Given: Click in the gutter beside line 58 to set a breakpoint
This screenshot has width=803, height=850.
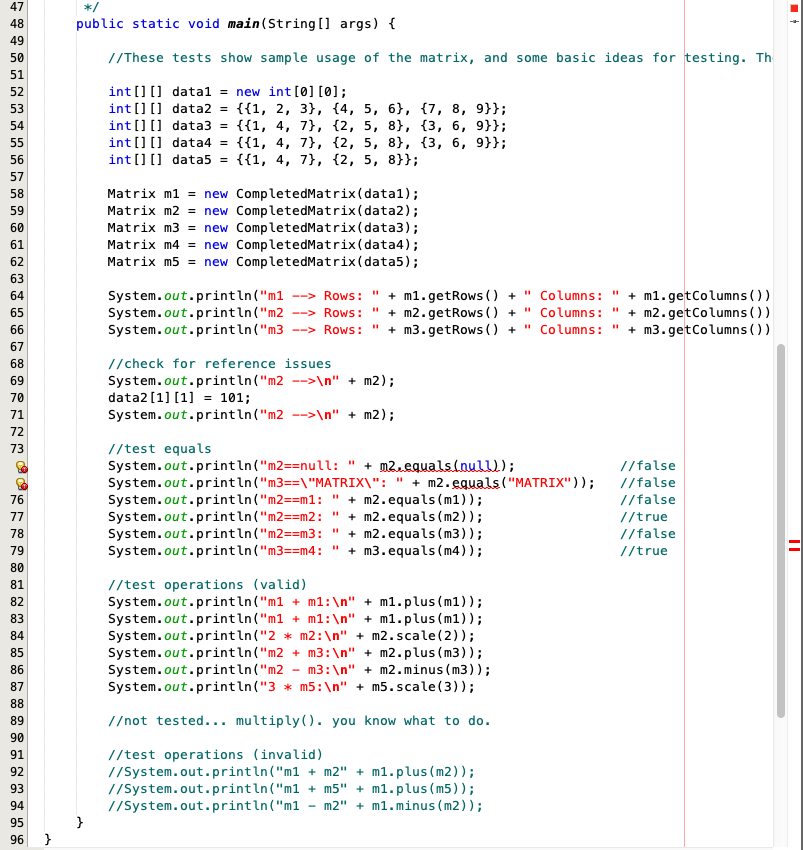Looking at the screenshot, I should pyautogui.click(x=22, y=193).
